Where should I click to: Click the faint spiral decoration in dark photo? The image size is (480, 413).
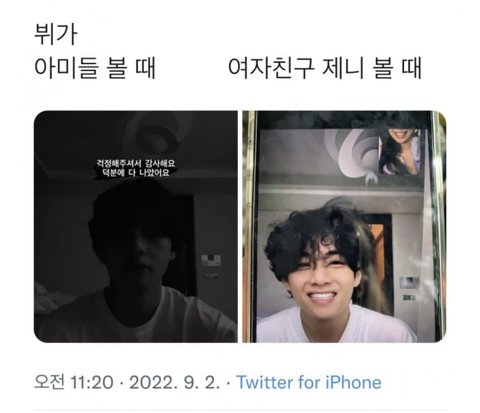pyautogui.click(x=152, y=133)
